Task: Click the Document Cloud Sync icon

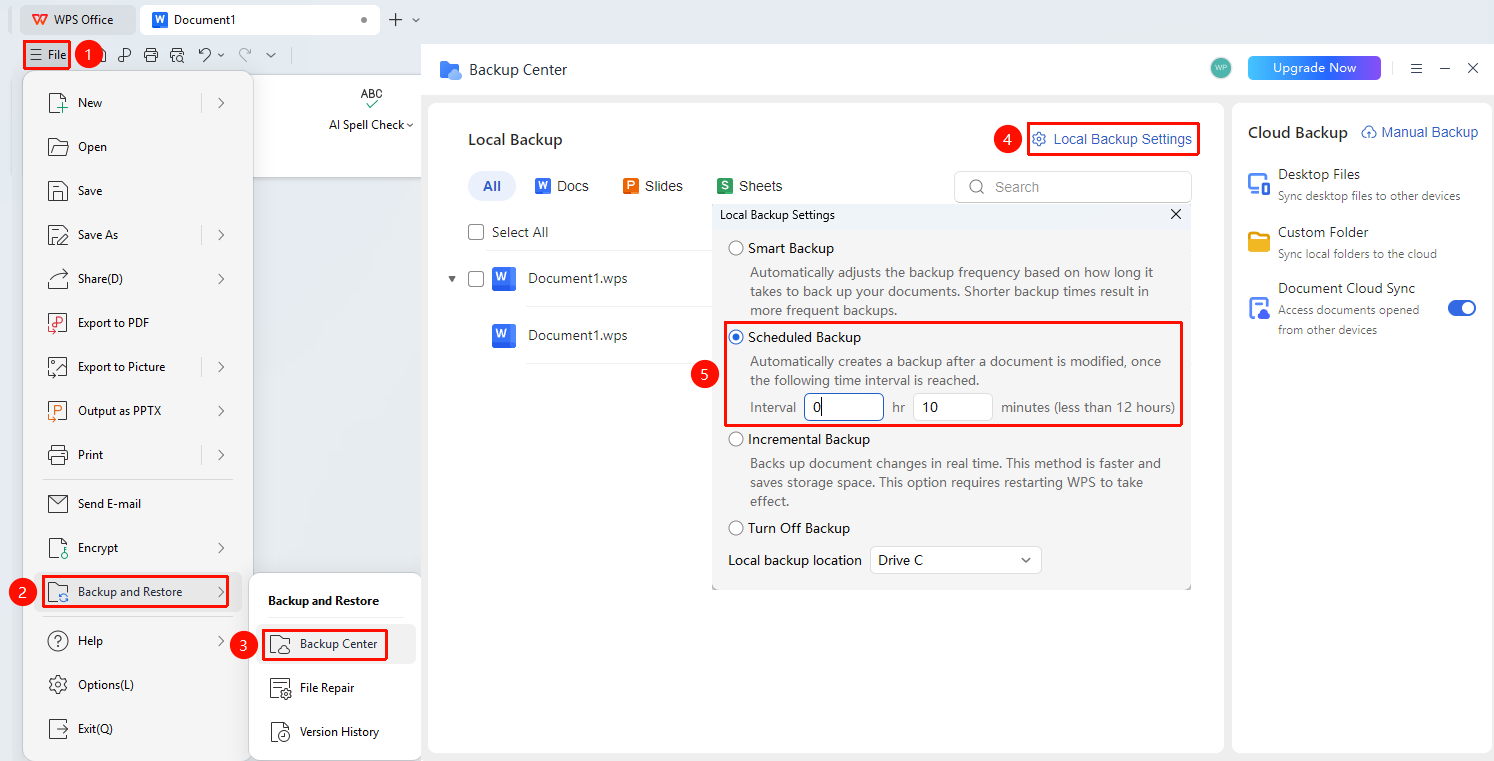Action: 1258,308
